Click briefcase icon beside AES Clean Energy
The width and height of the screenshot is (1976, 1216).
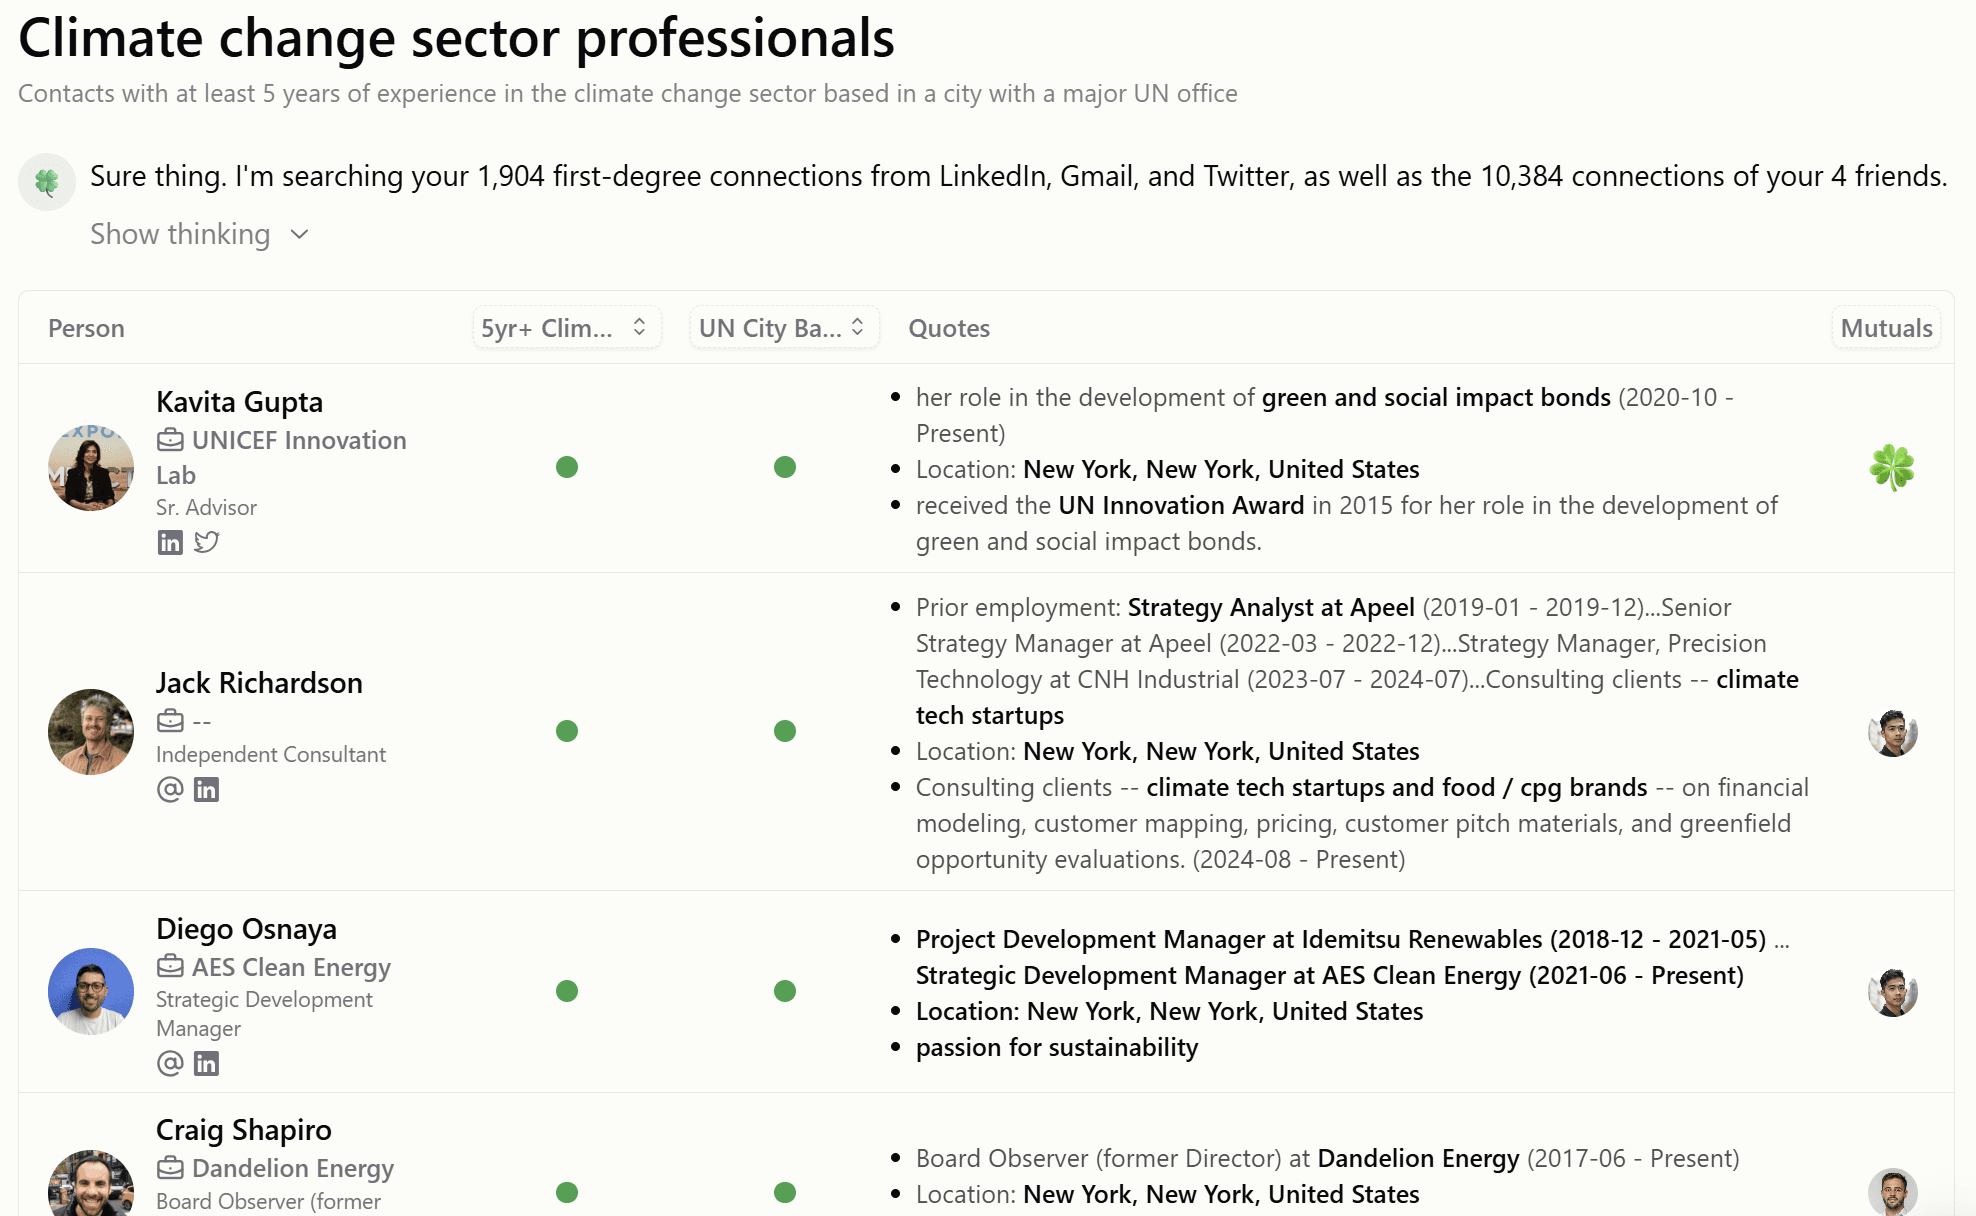[x=170, y=967]
